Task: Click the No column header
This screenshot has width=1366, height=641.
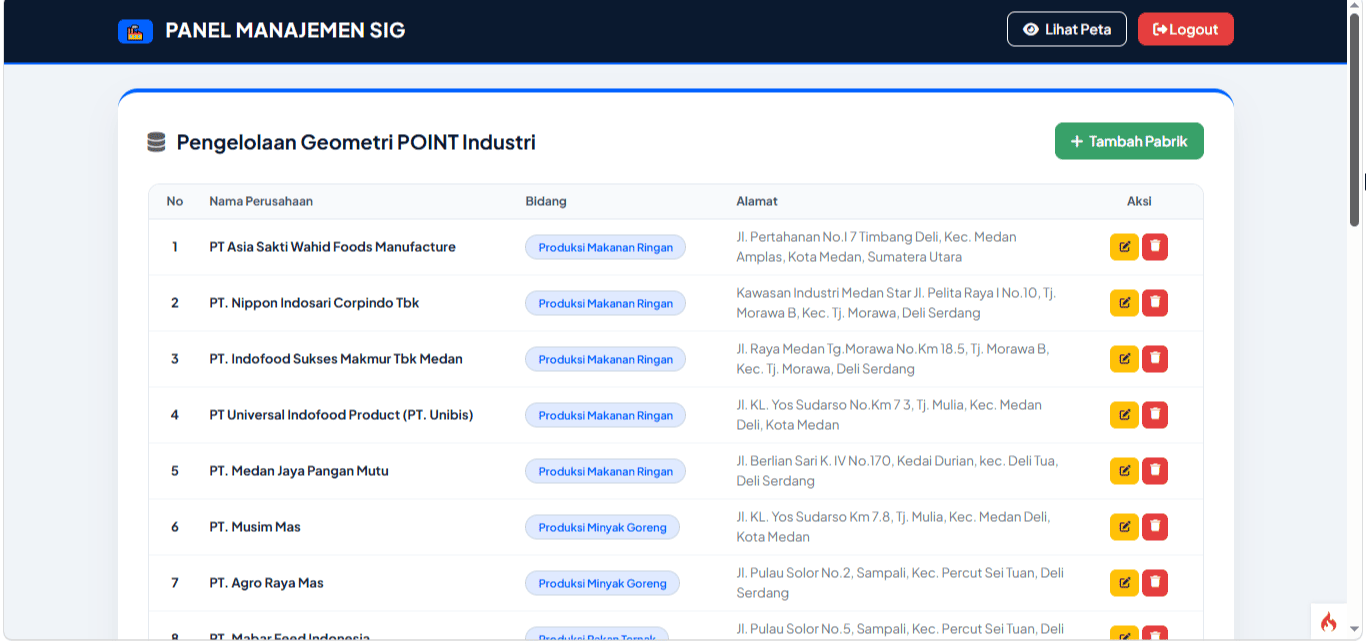Action: coord(175,201)
